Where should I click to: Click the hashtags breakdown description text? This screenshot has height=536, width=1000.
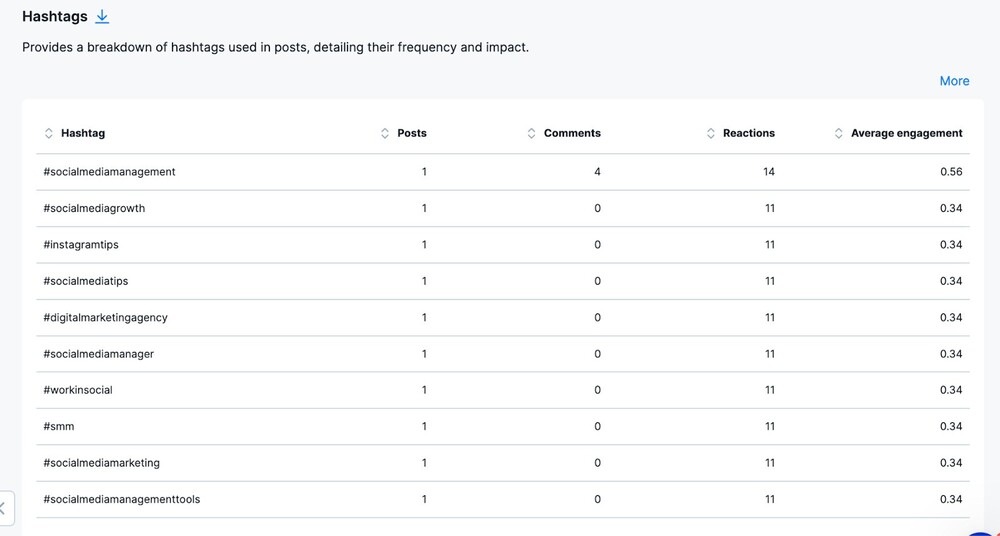tap(276, 48)
